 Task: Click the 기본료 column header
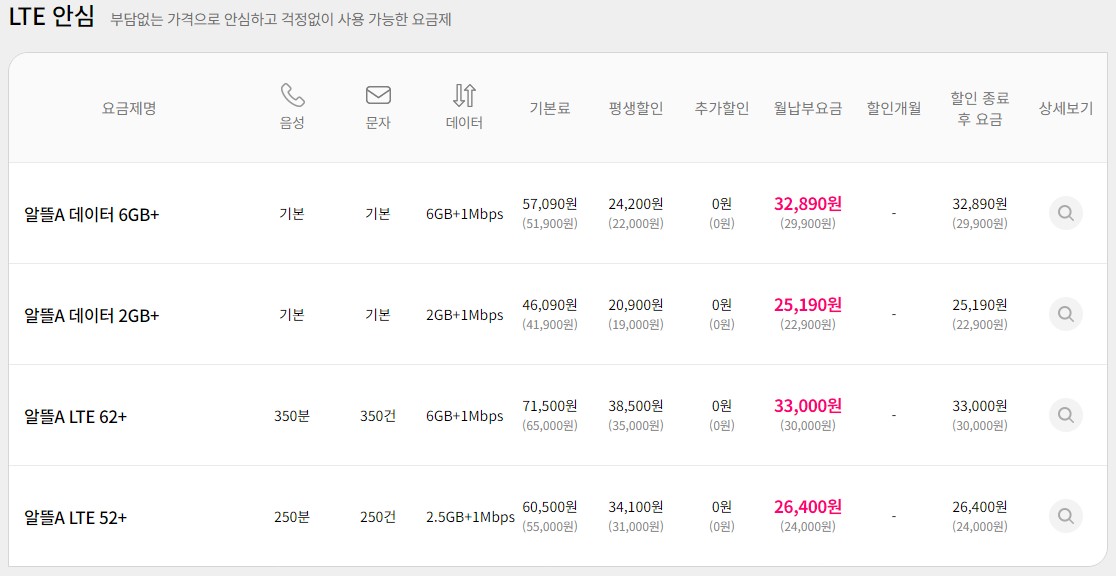(x=549, y=108)
